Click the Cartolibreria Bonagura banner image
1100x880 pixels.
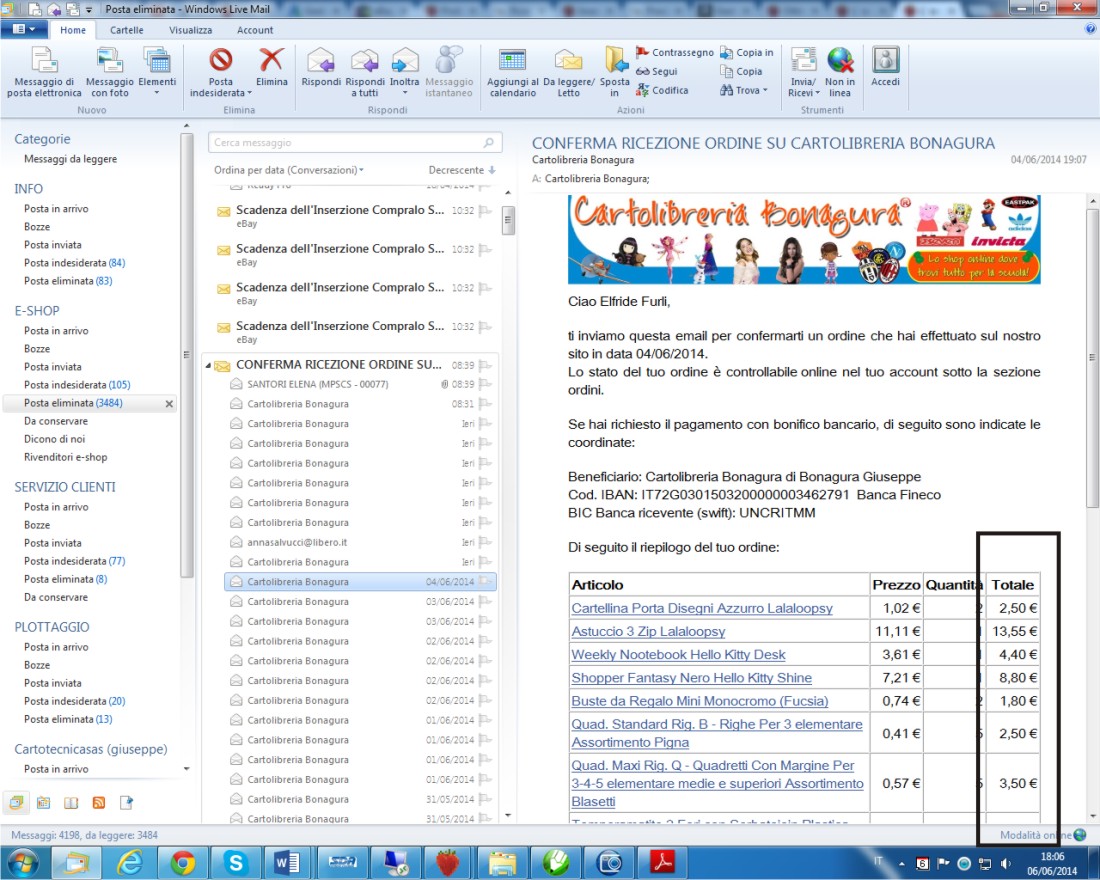[x=804, y=240]
